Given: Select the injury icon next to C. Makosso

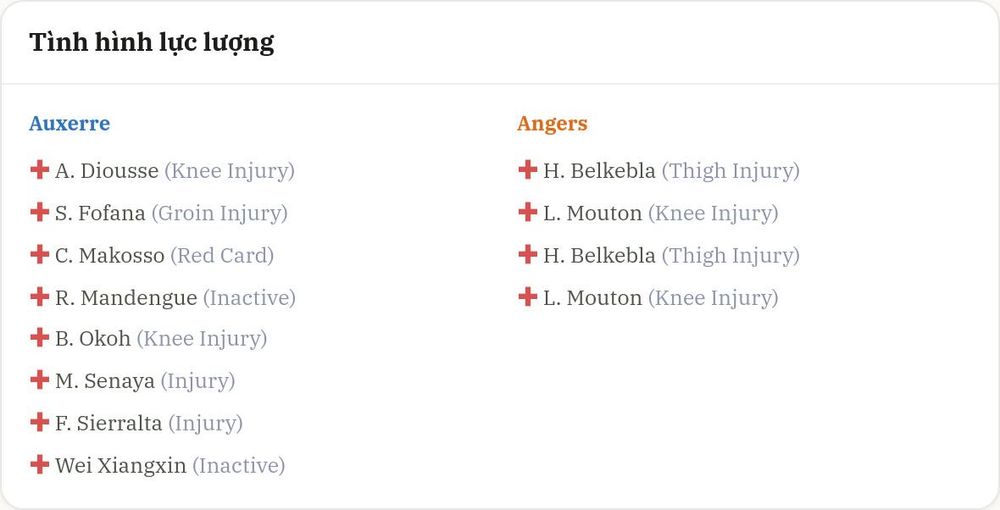Looking at the screenshot, I should [x=40, y=254].
